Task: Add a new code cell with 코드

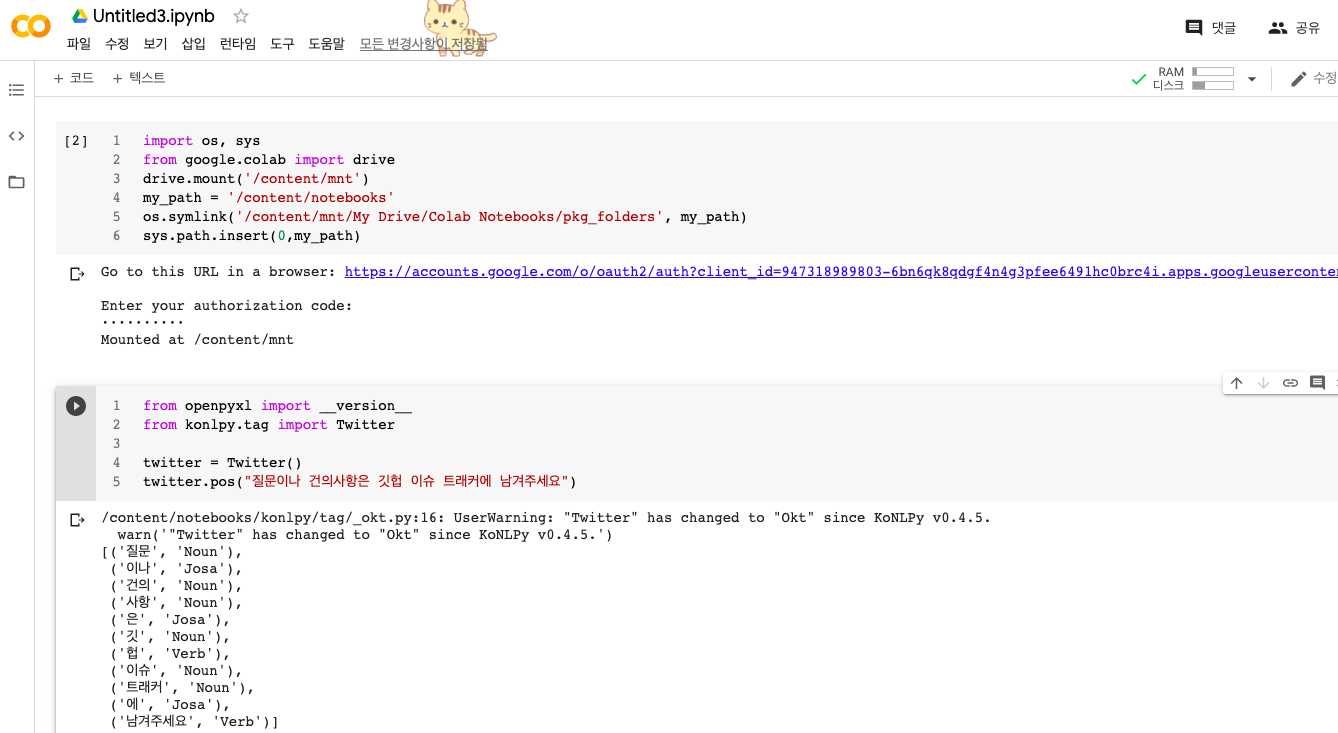Action: tap(73, 77)
